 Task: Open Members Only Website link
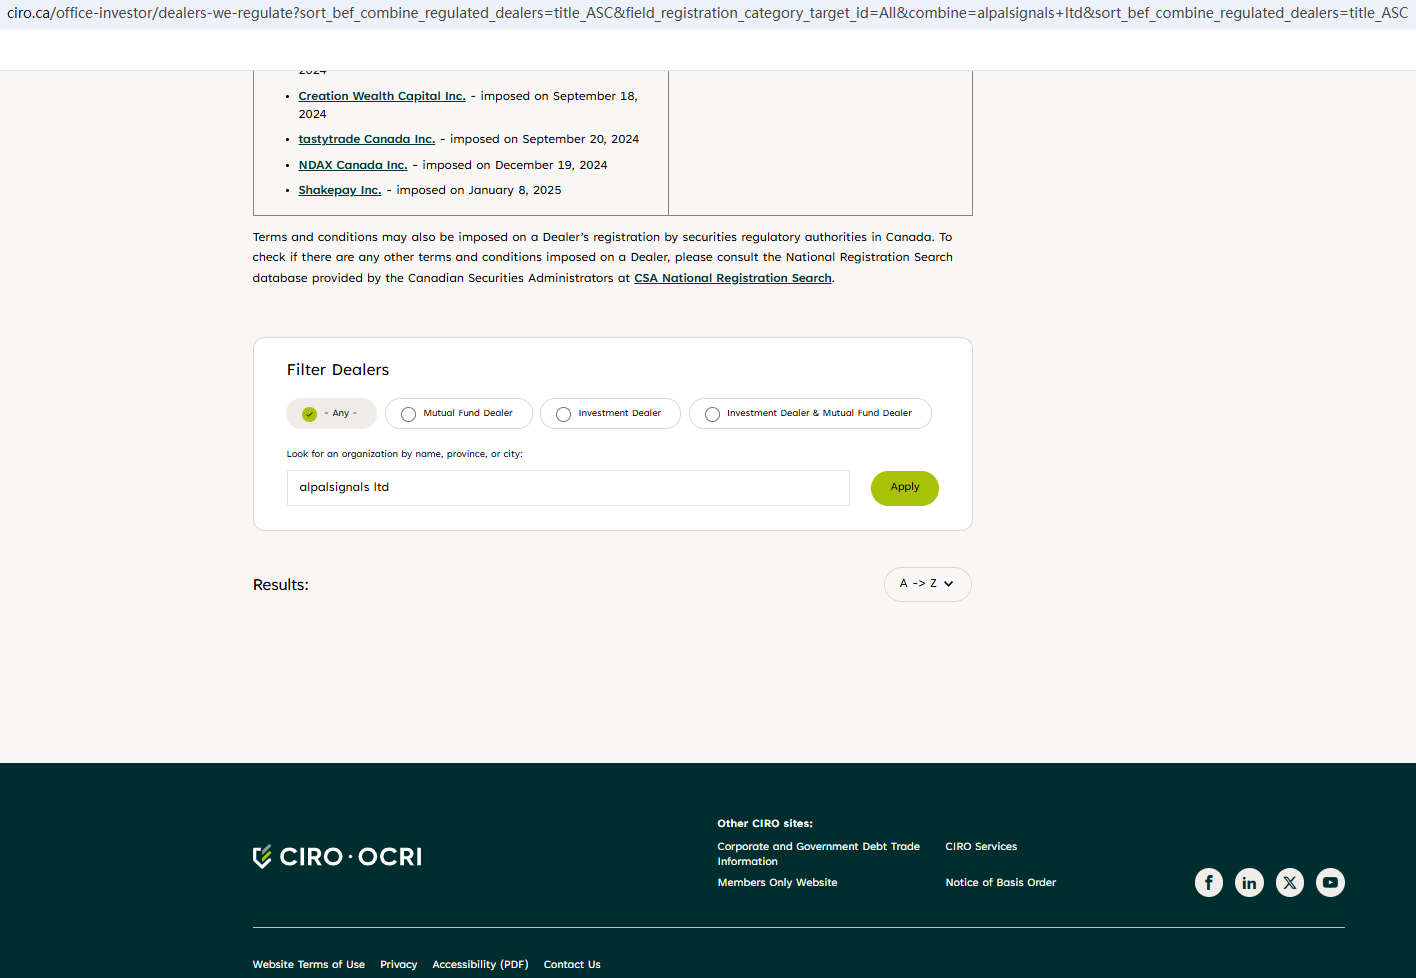click(x=777, y=883)
